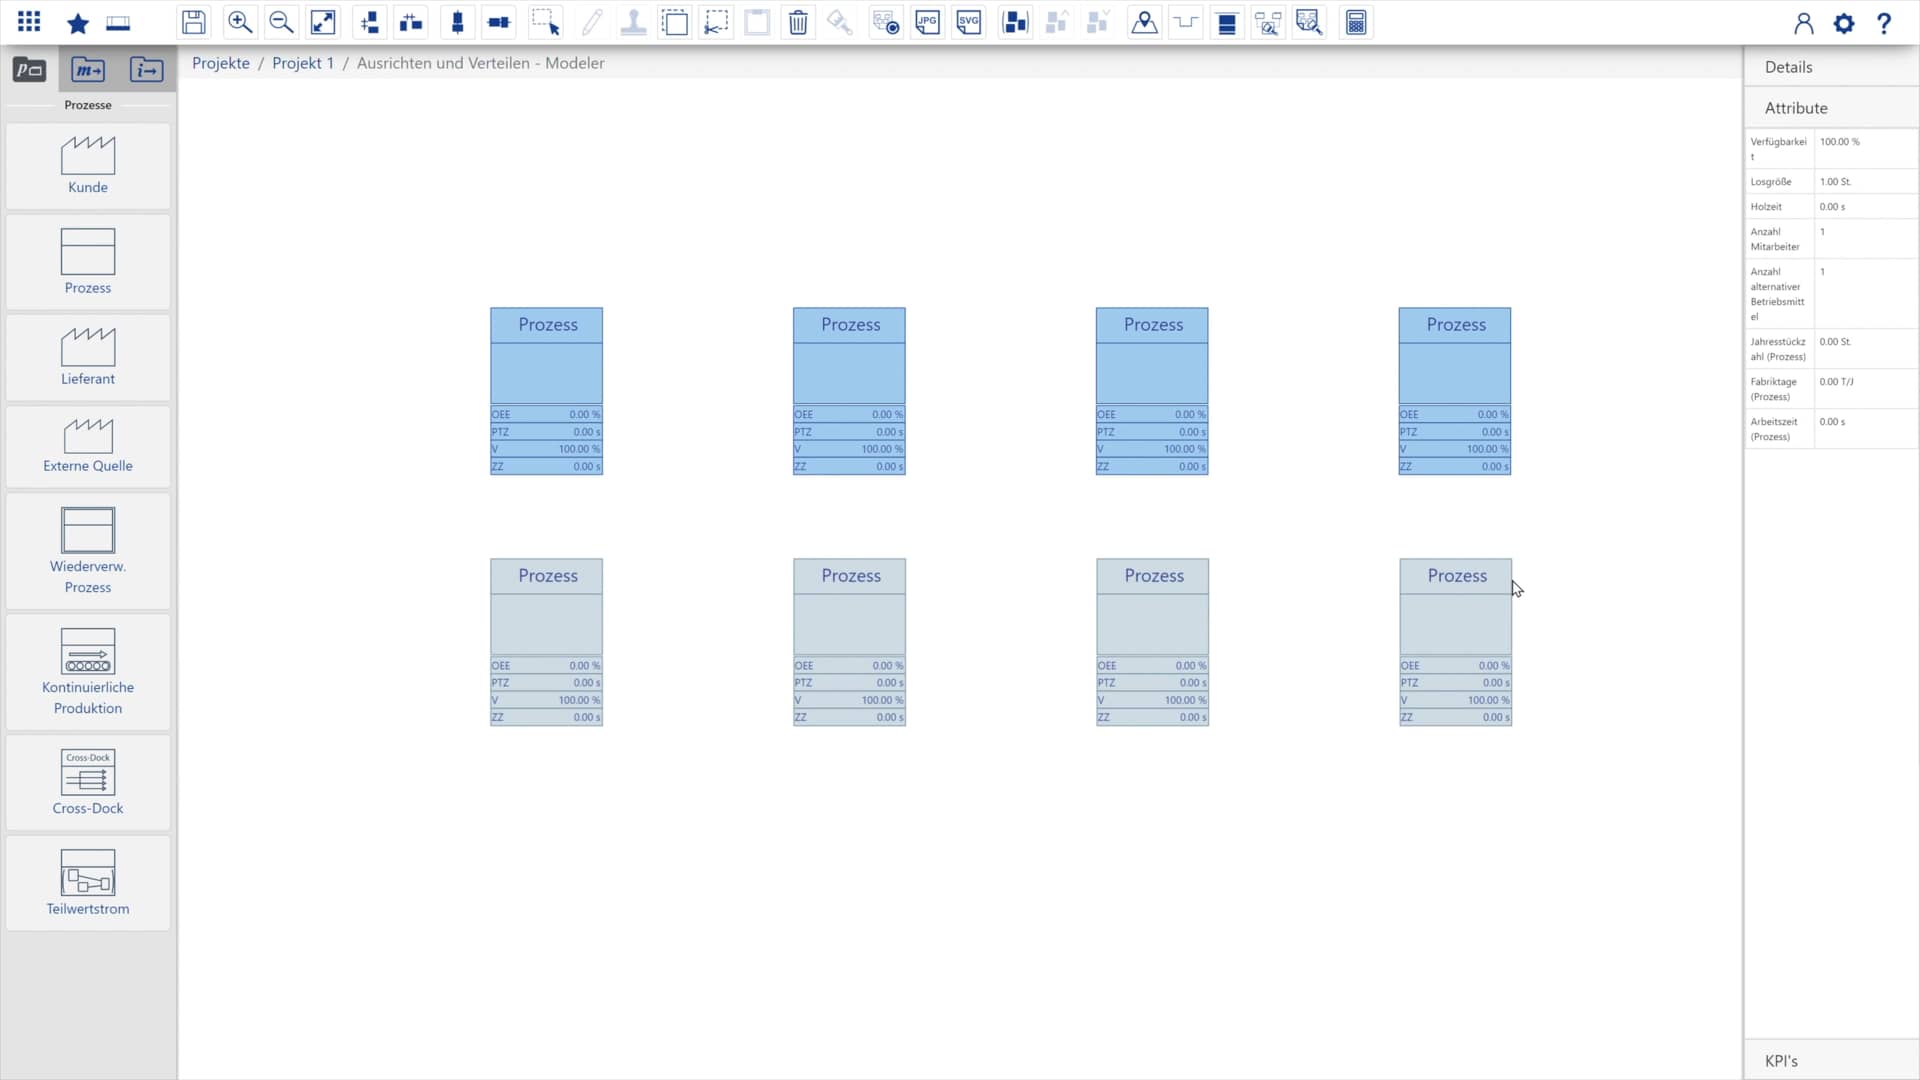Click the fit to screen icon
The width and height of the screenshot is (1920, 1080).
pyautogui.click(x=323, y=22)
